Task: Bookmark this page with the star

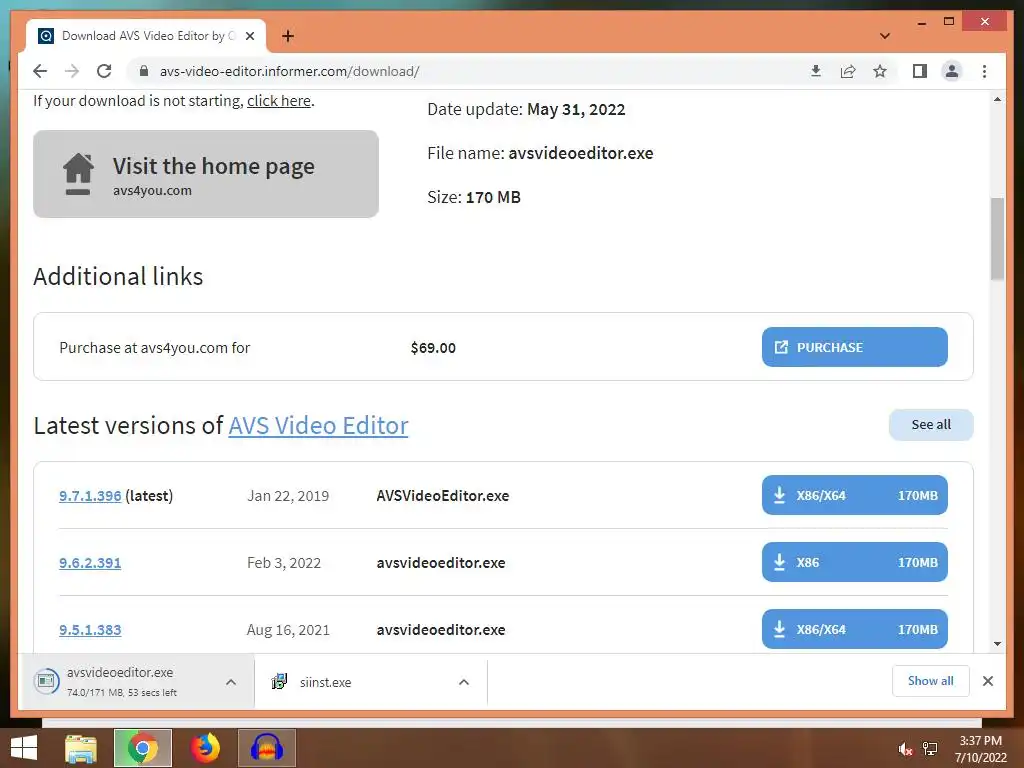Action: click(x=880, y=71)
